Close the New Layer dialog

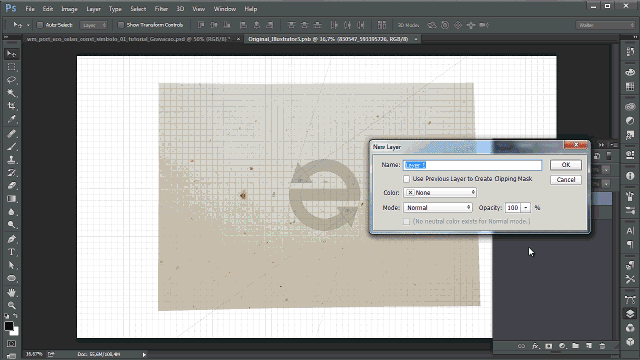tap(576, 145)
